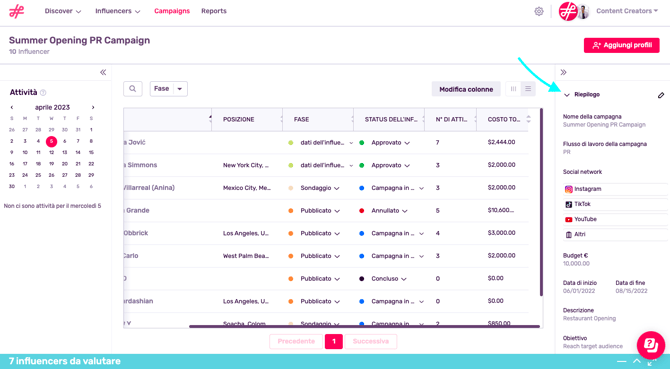The width and height of the screenshot is (670, 369).
Task: Sort by the COSTO TO.. column header
Action: pos(504,120)
